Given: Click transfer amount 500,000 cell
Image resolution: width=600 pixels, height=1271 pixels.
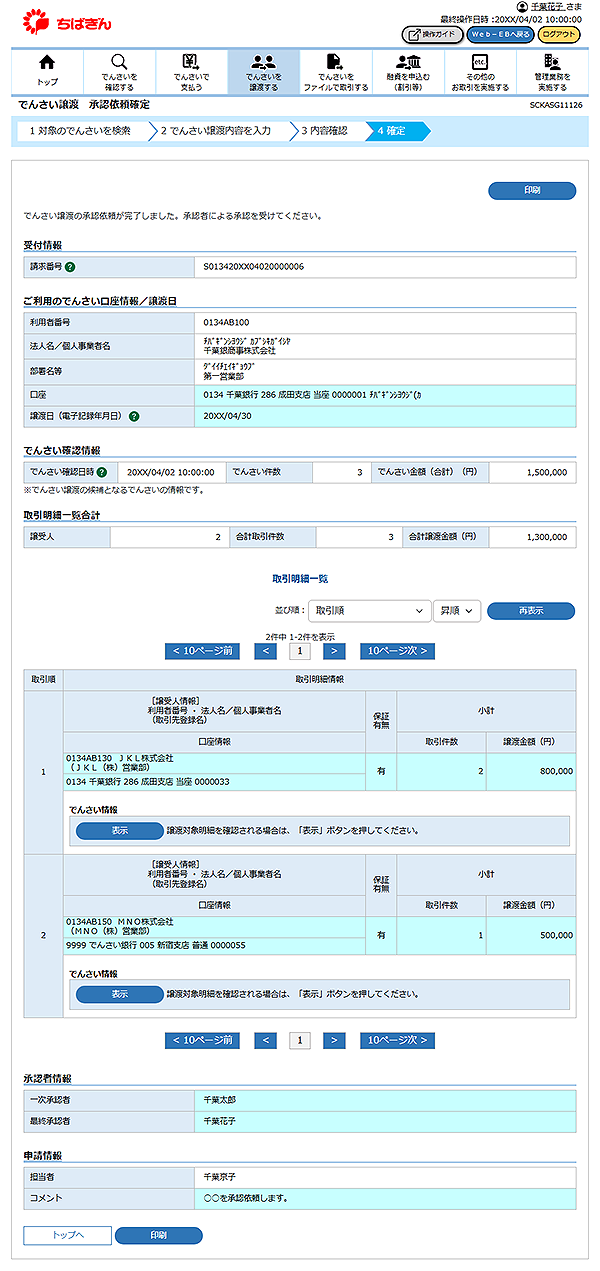Looking at the screenshot, I should (x=532, y=935).
